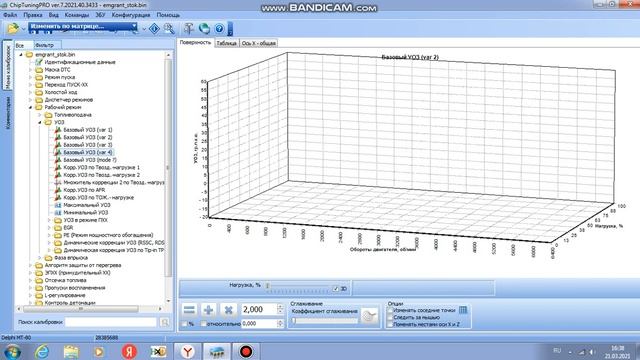The image size is (640, 360).
Task: Open the media player taskbar icon
Action: 99,351
